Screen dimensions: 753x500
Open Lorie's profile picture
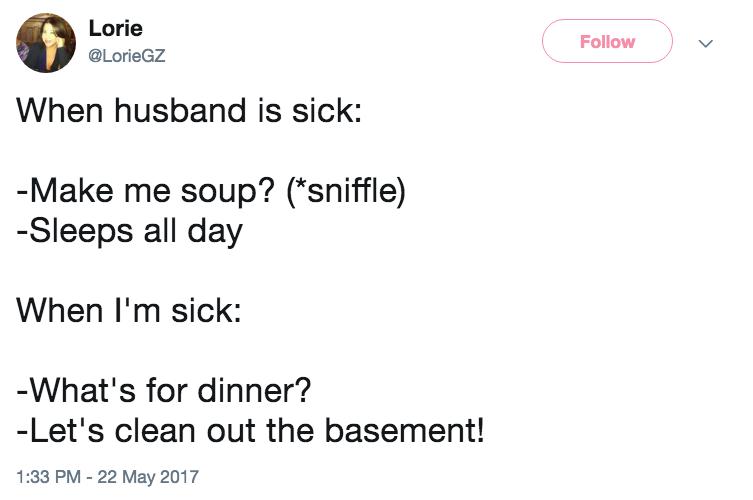(46, 43)
